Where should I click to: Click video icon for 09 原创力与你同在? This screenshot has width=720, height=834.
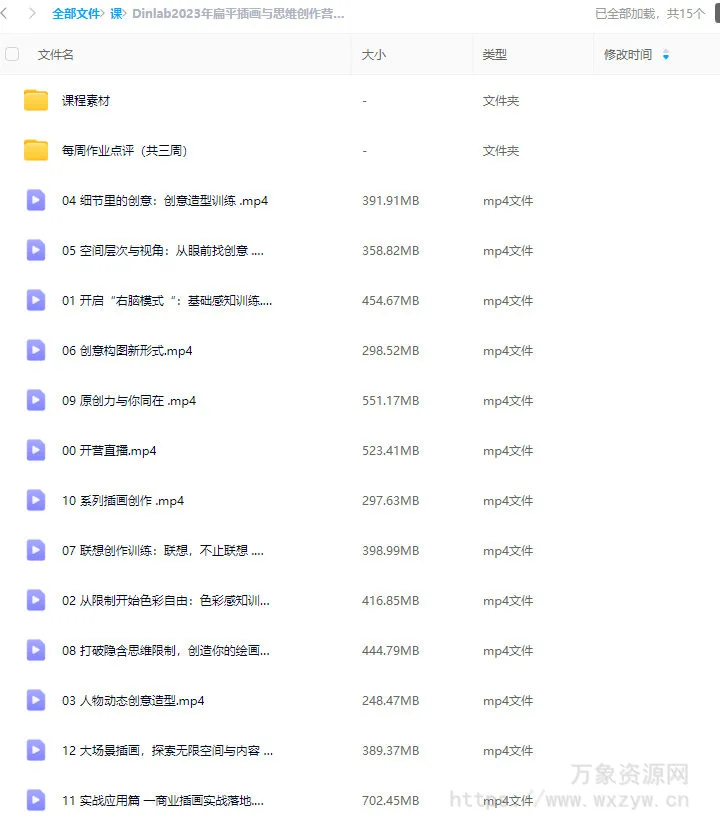[x=36, y=401]
